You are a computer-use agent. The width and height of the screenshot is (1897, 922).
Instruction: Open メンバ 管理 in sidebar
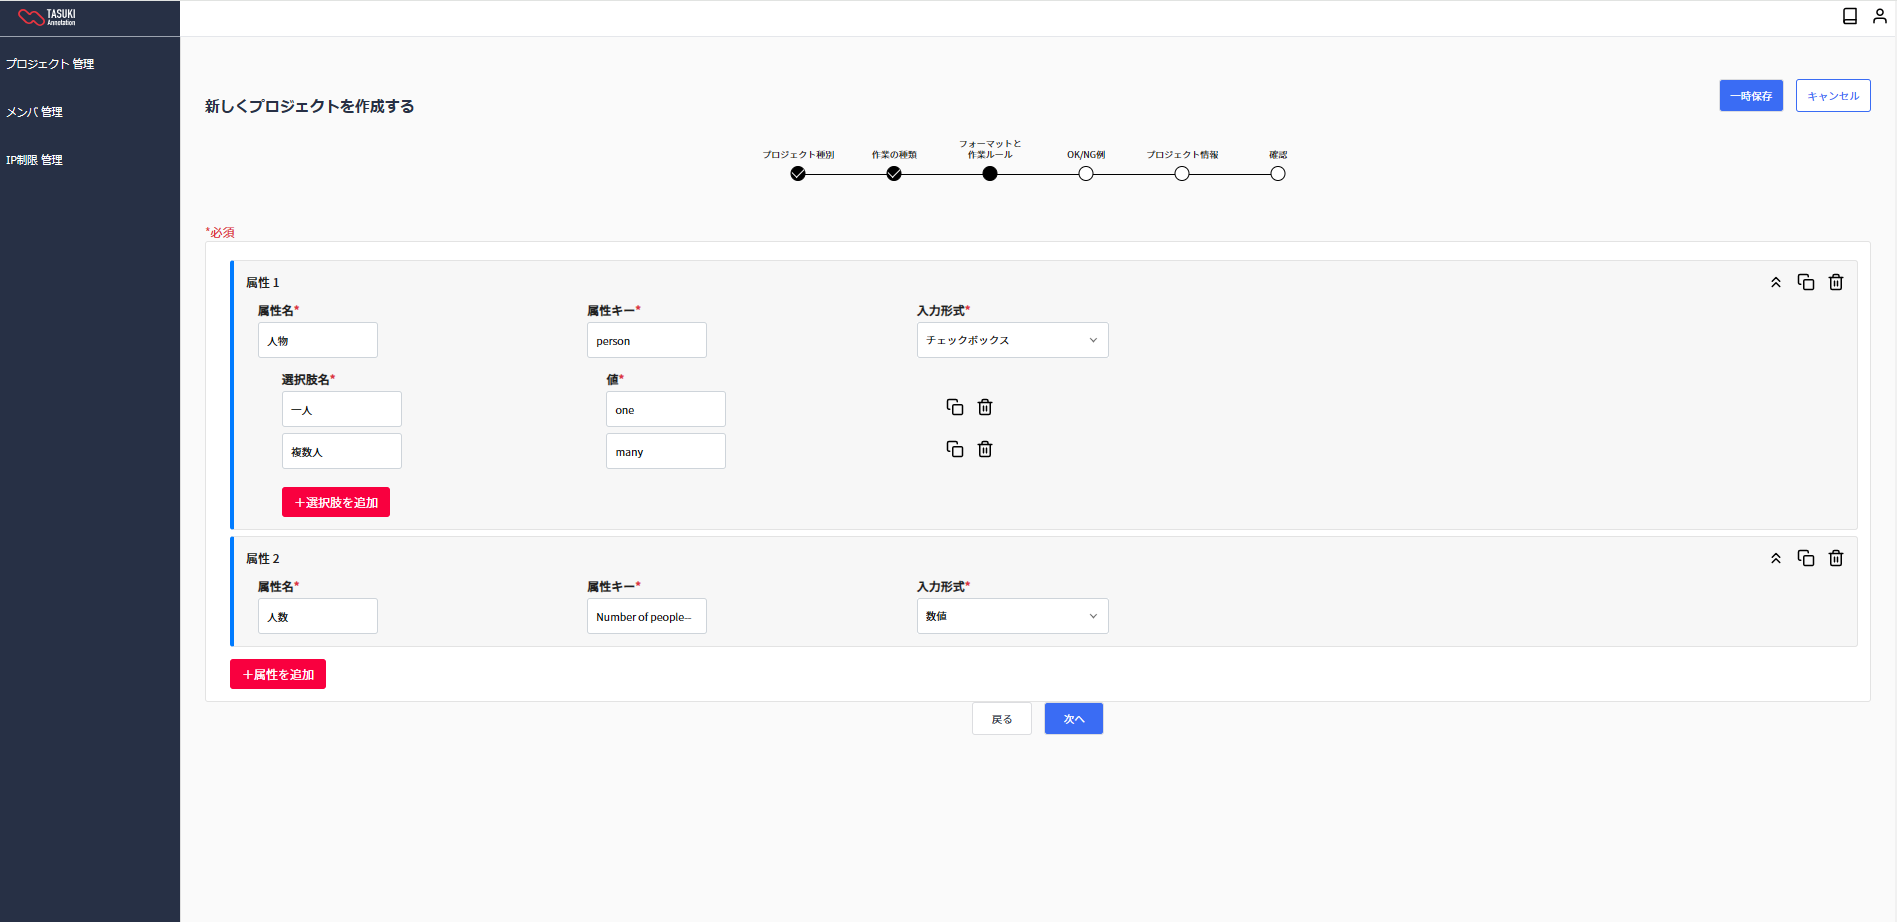(34, 112)
